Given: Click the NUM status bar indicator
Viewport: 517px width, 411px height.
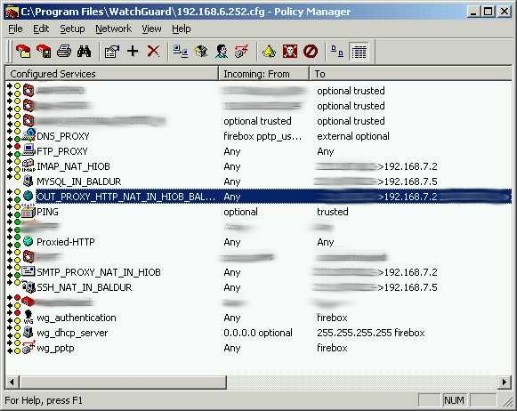Looking at the screenshot, I should 454,400.
